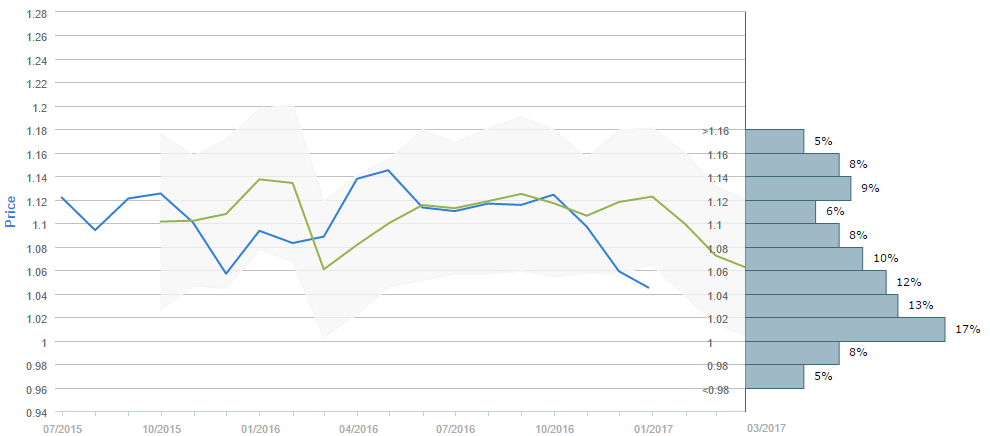Select the 10% distribution bar

click(x=803, y=259)
